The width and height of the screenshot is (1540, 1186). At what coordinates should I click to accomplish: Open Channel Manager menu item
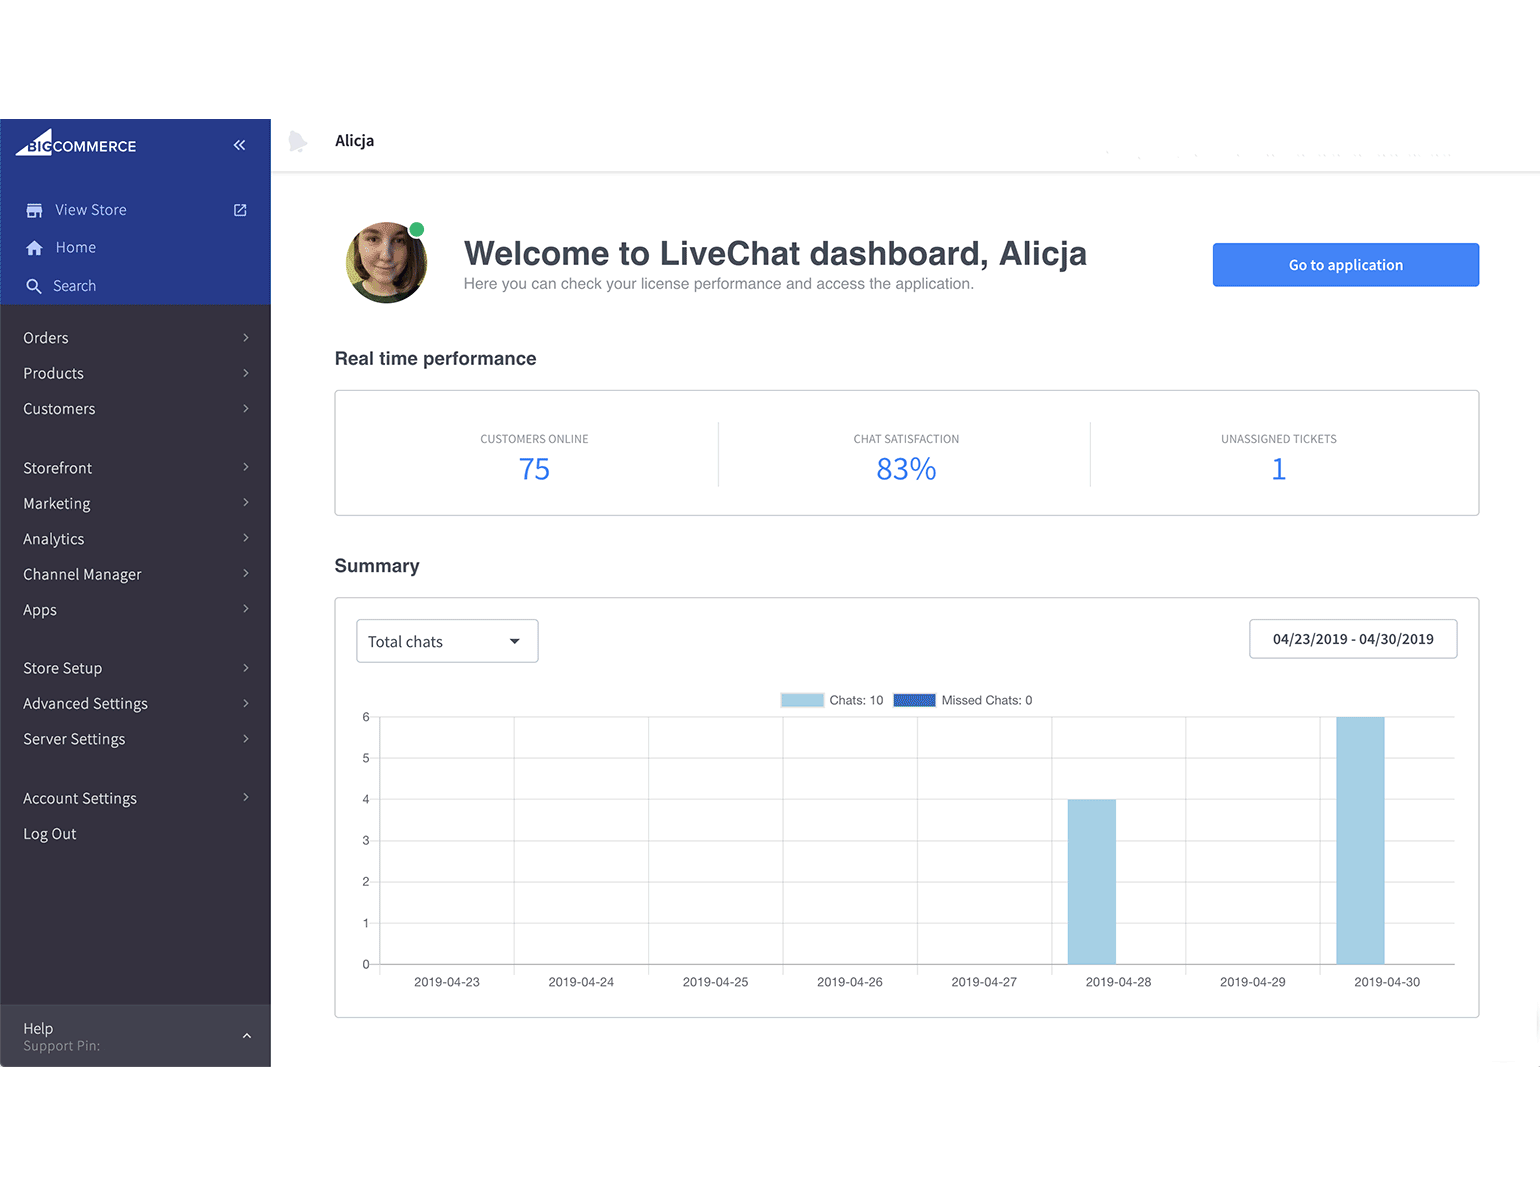point(82,575)
